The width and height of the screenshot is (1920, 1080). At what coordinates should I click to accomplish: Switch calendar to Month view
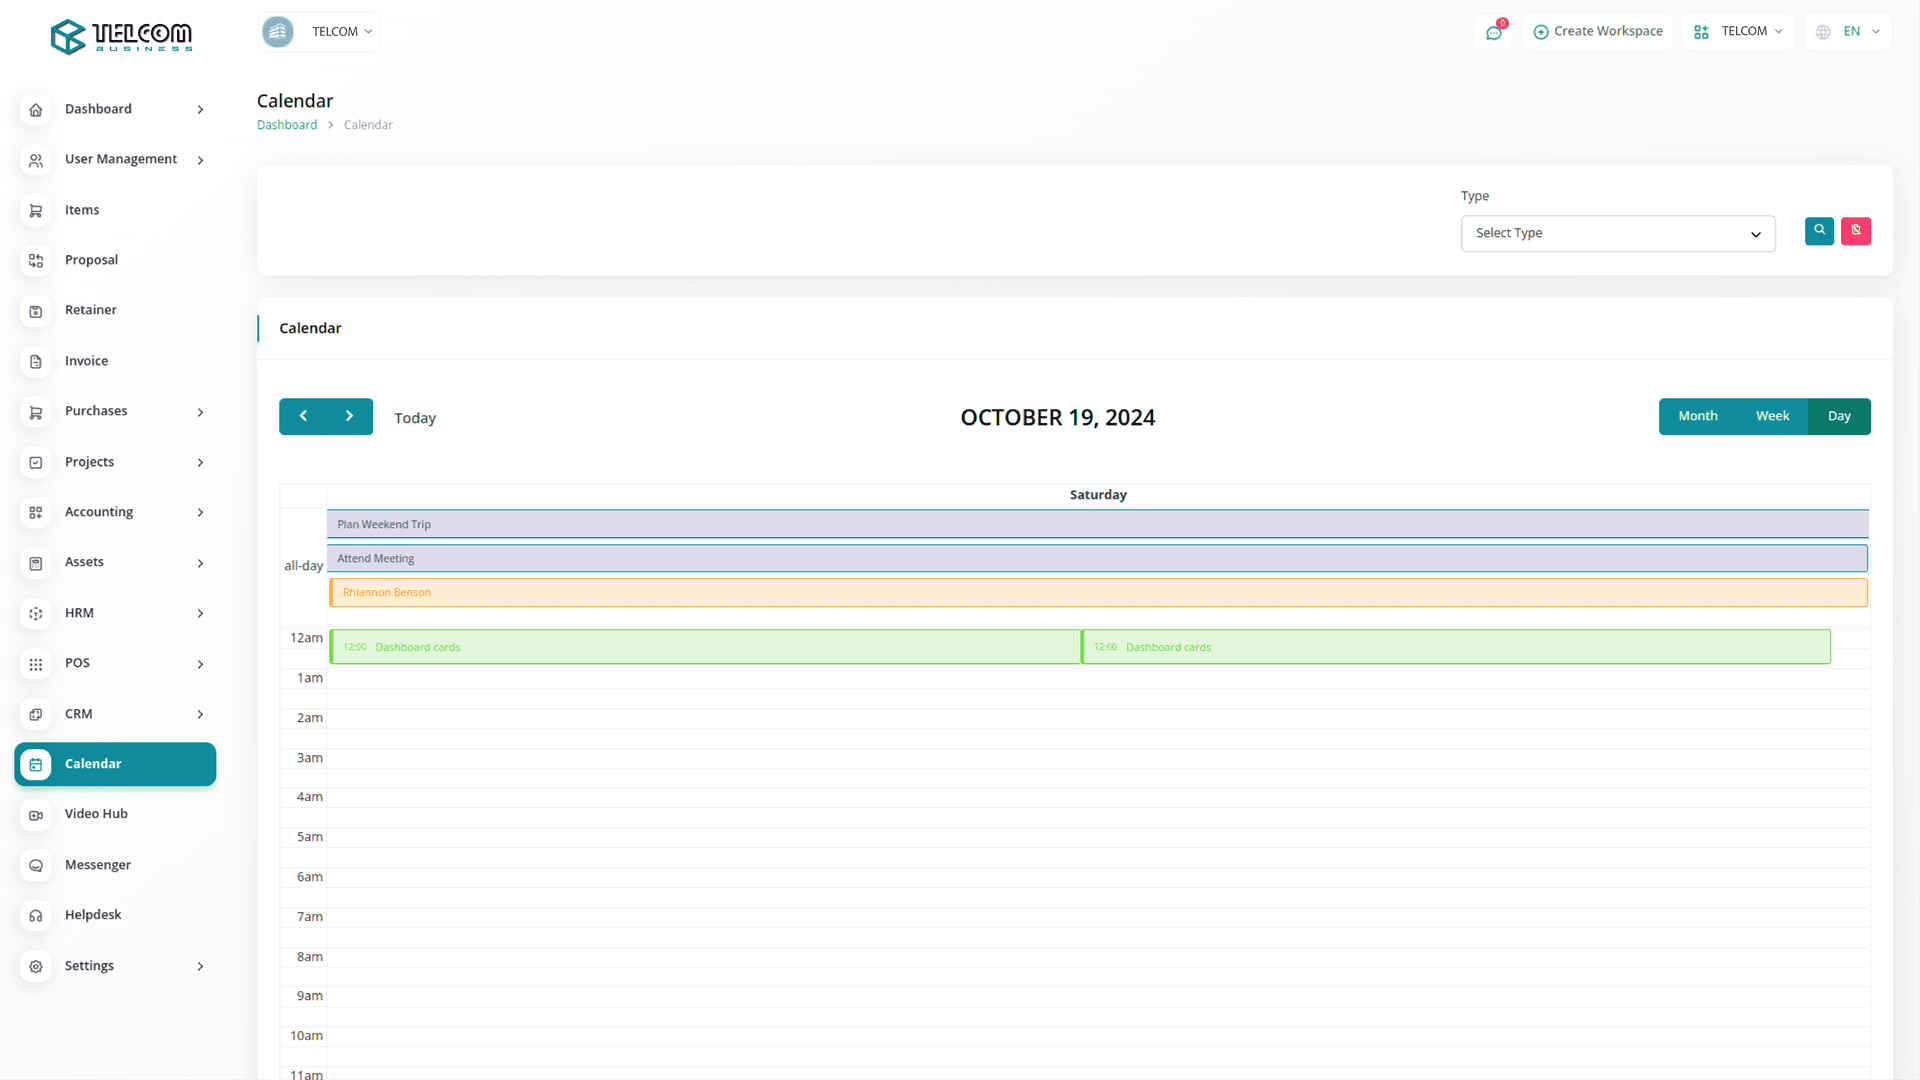coord(1697,416)
